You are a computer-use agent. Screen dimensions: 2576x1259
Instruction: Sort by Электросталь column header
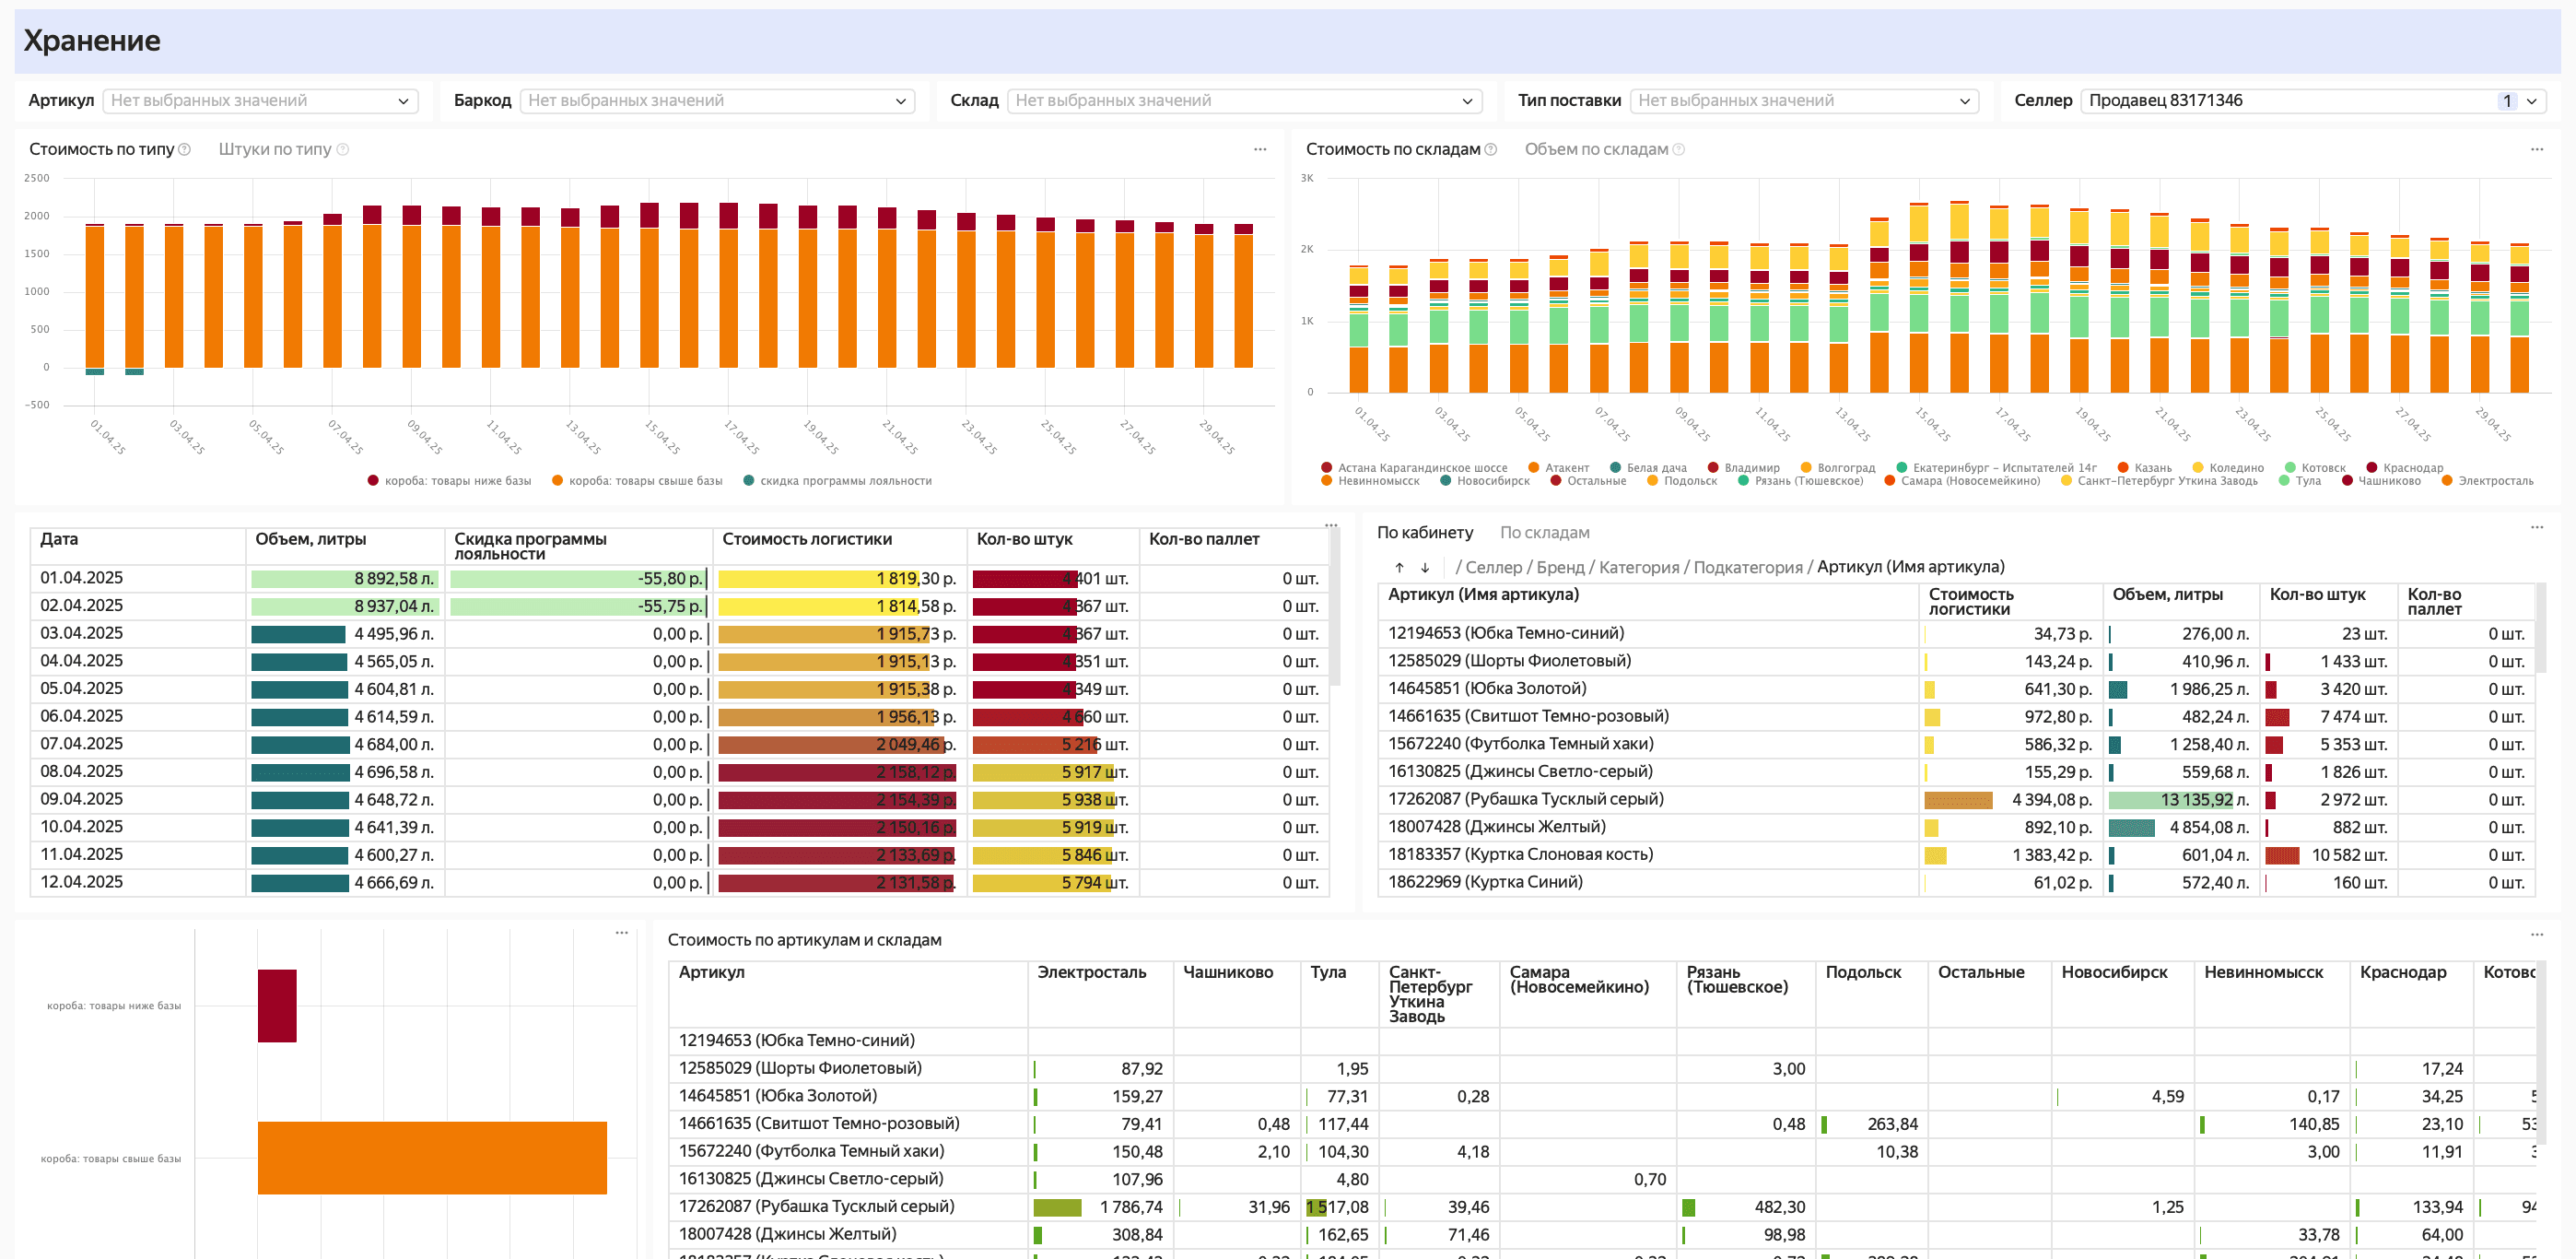[x=1091, y=972]
